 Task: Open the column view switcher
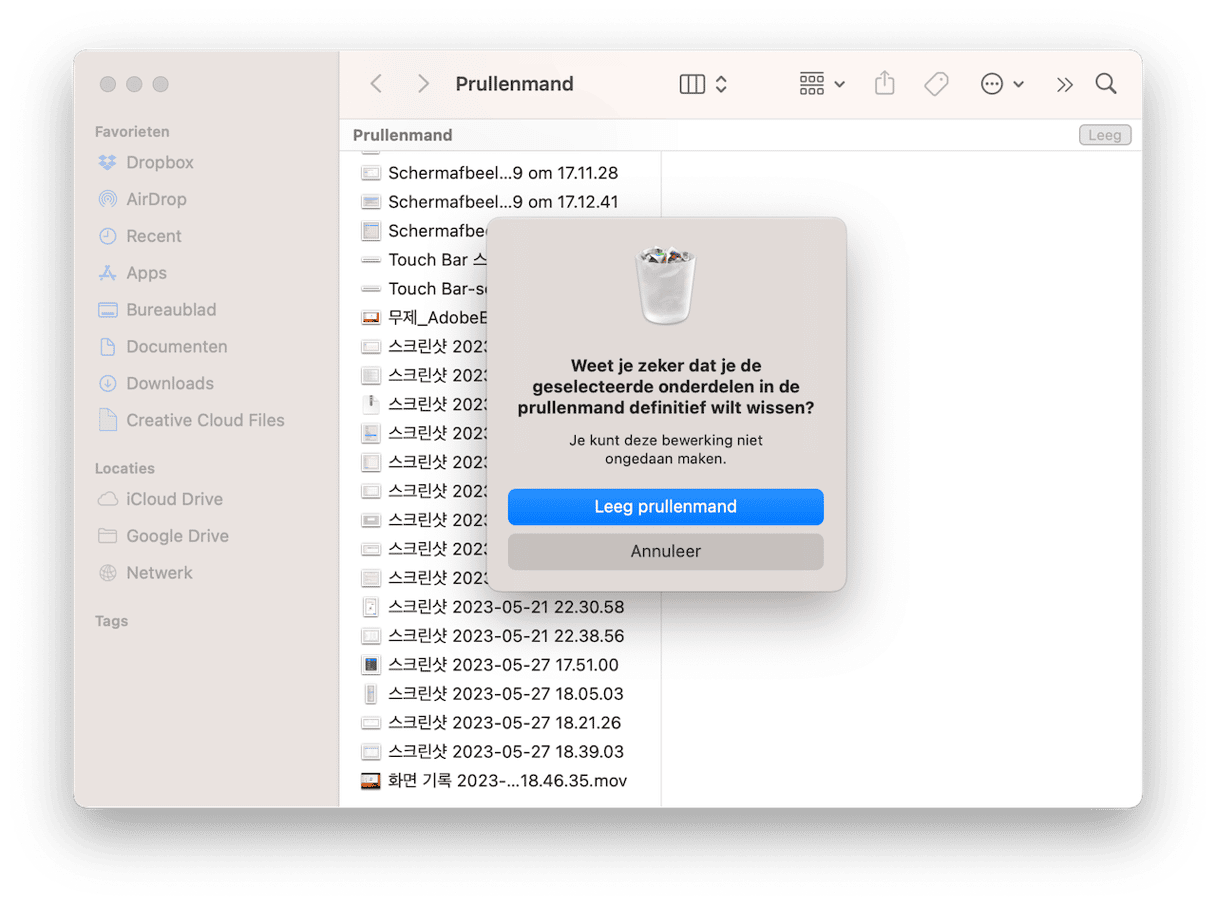click(x=703, y=84)
